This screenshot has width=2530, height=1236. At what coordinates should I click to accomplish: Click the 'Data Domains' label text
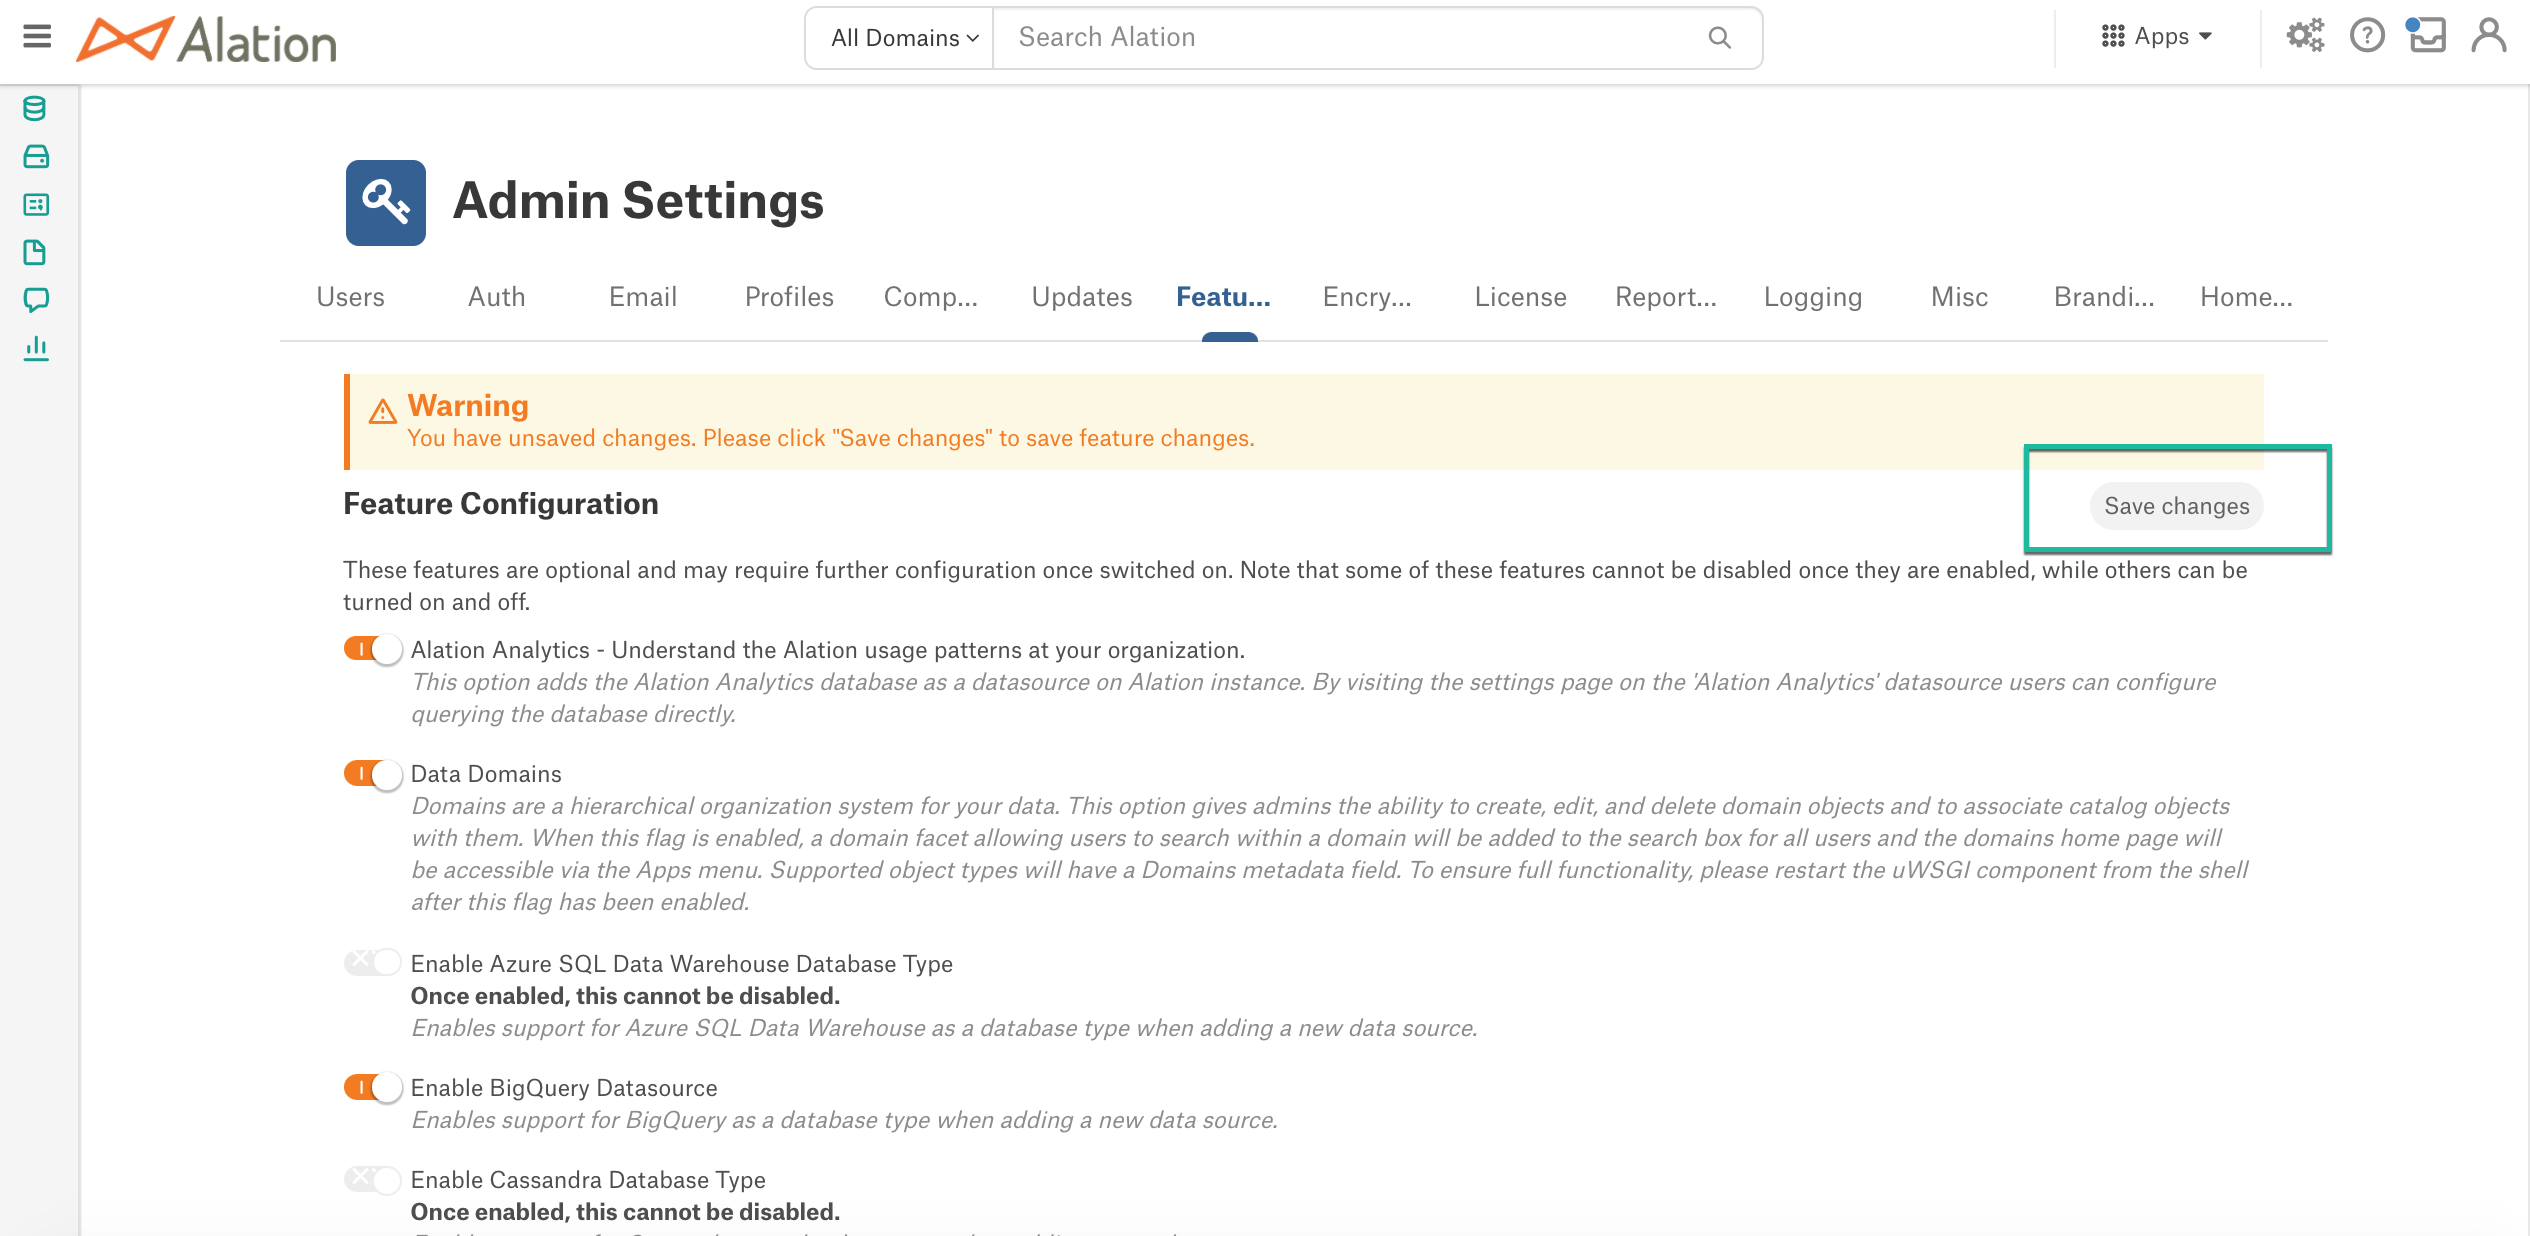(x=486, y=774)
